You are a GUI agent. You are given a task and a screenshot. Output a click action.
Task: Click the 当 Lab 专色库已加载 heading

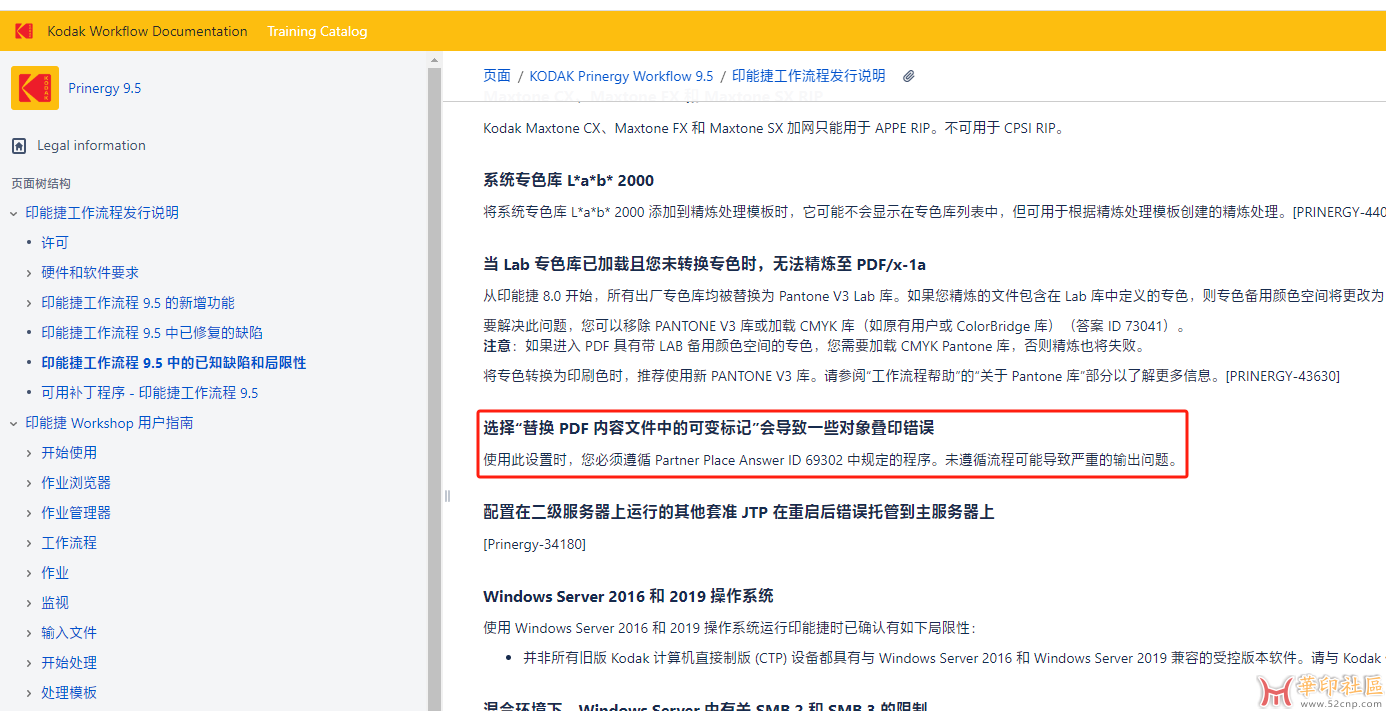[704, 265]
